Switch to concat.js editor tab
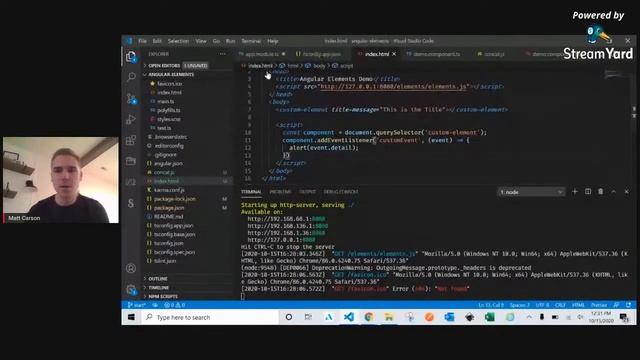 tap(493, 54)
